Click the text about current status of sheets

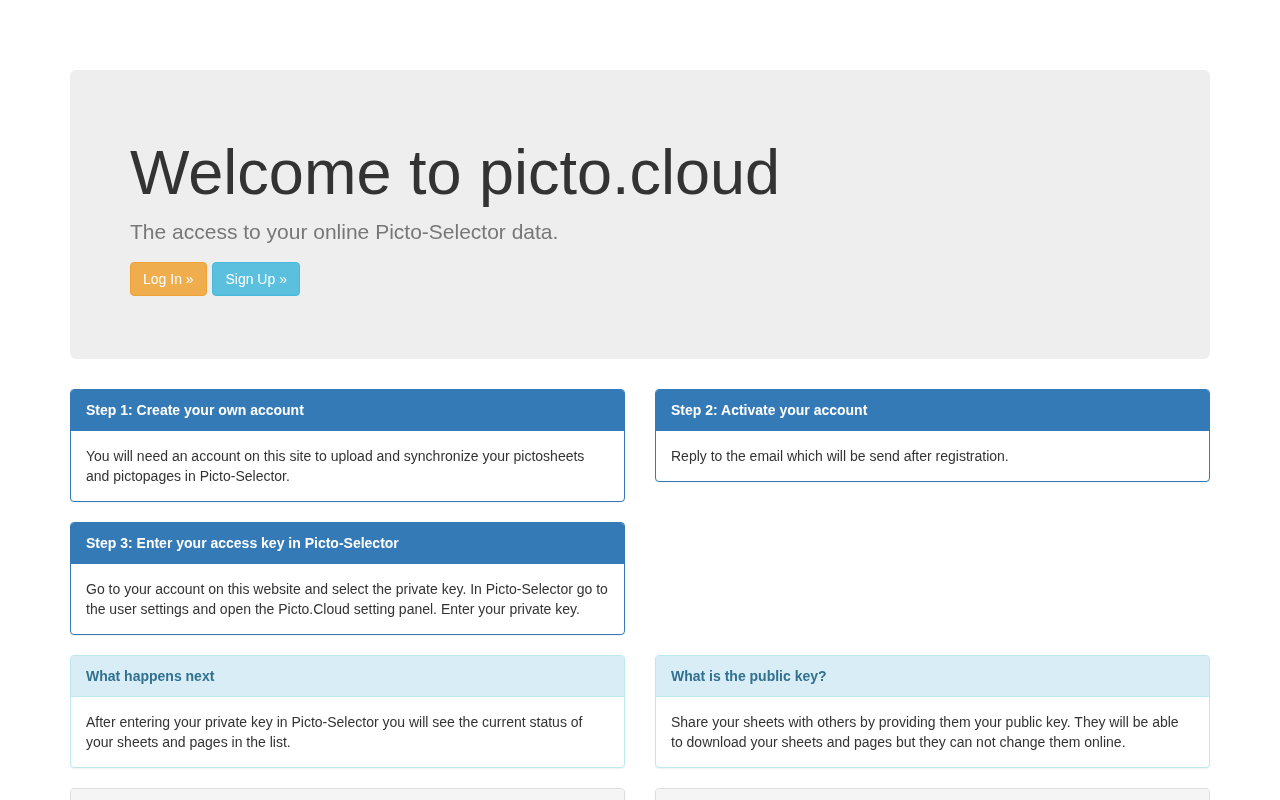coord(334,732)
